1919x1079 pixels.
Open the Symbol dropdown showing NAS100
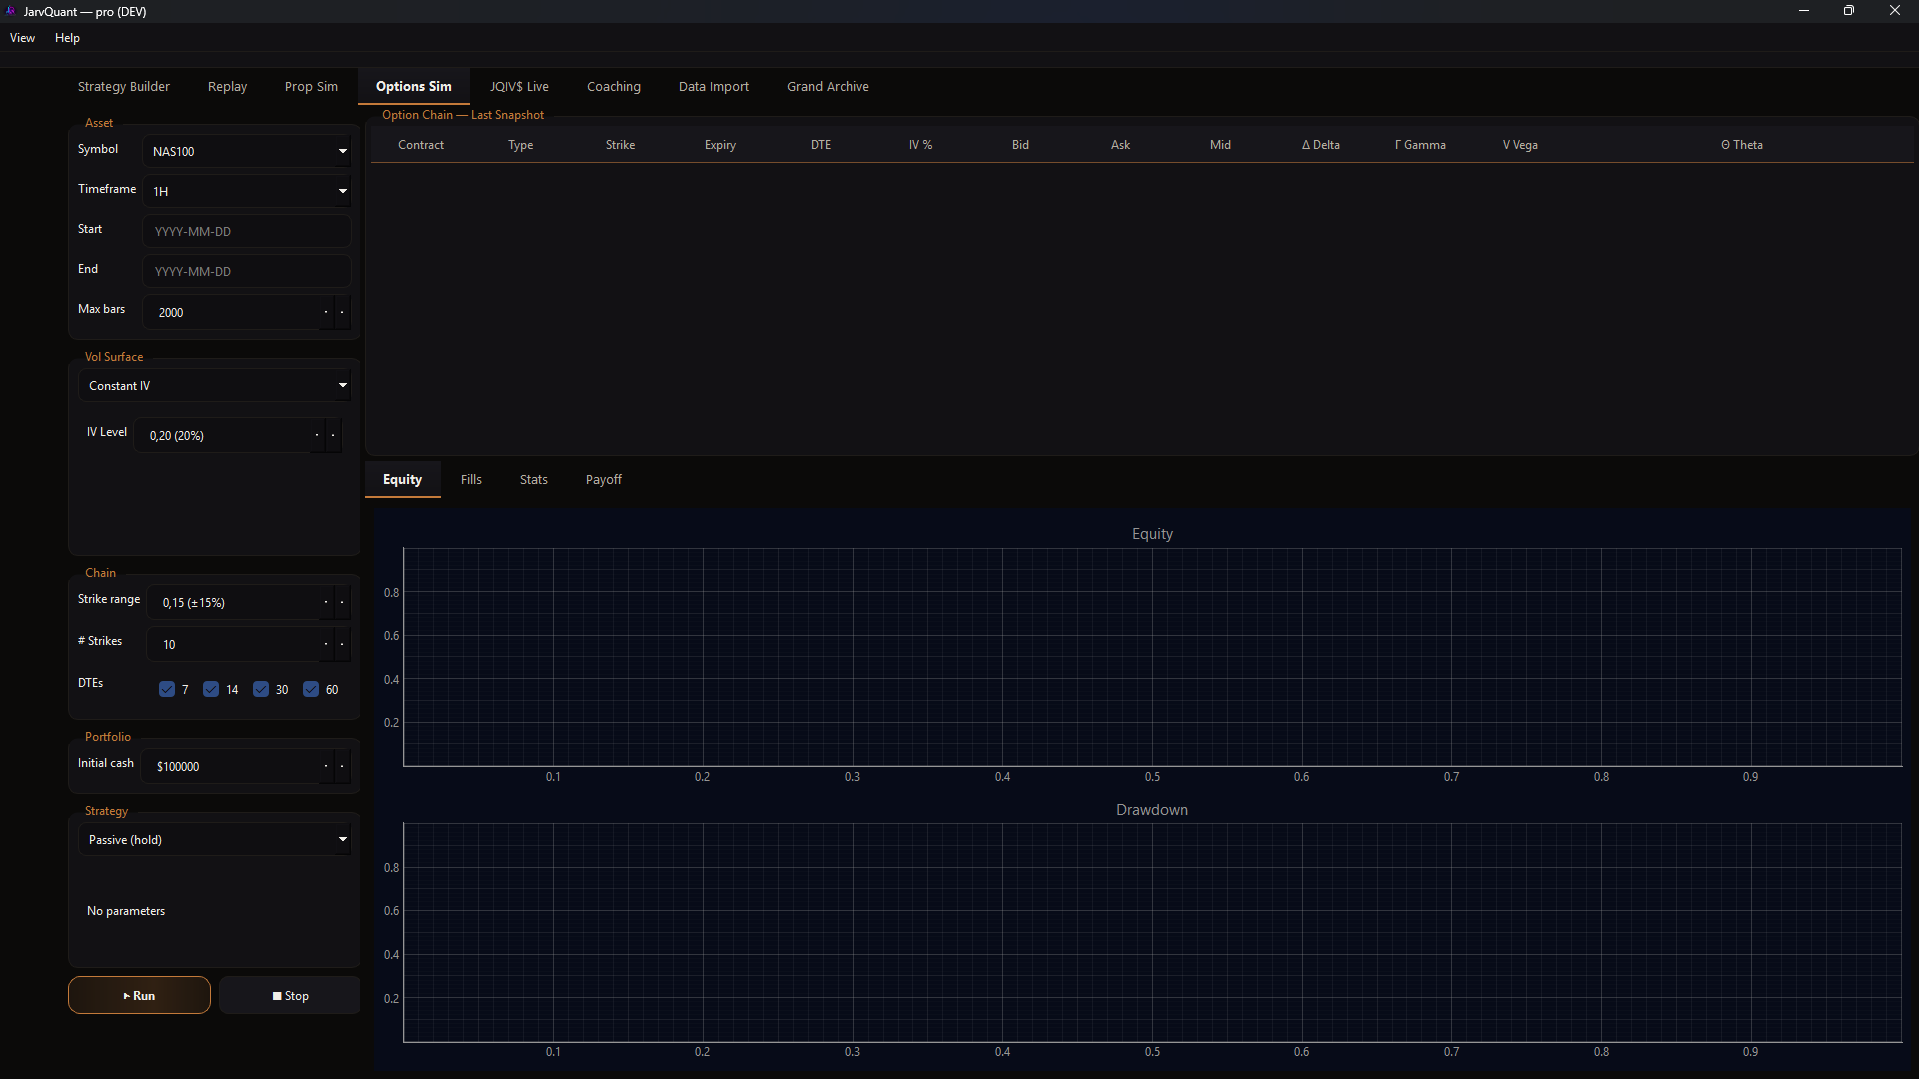pyautogui.click(x=247, y=151)
